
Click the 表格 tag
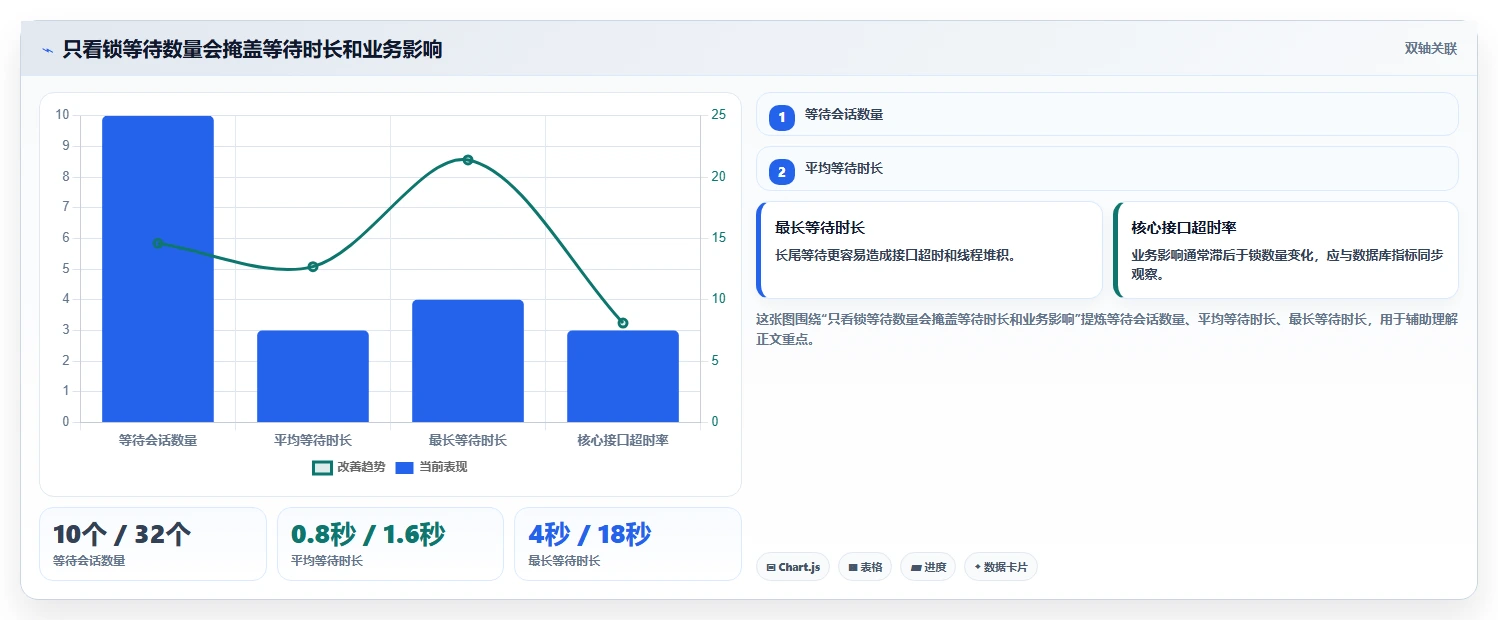coord(865,567)
